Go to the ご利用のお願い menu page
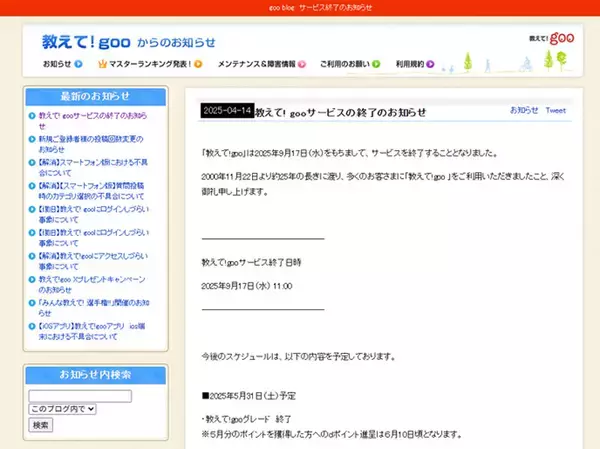Image resolution: width=600 pixels, height=449 pixels. tap(344, 64)
